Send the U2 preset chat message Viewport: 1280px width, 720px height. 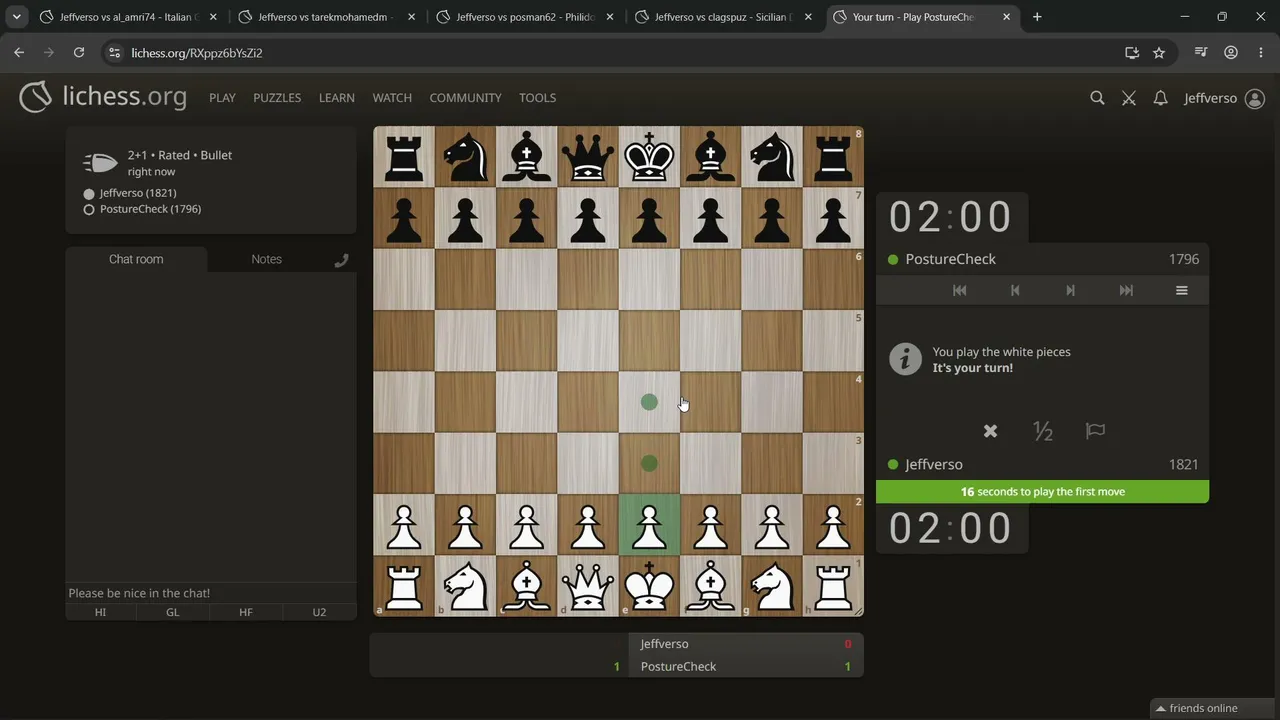tap(319, 612)
